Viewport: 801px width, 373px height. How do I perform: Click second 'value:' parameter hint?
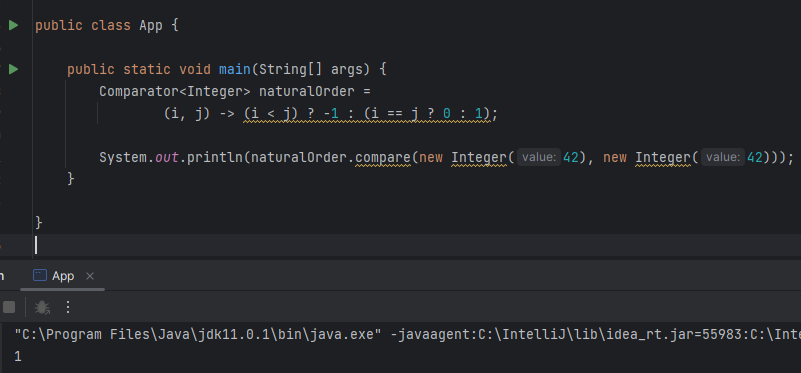pyautogui.click(x=723, y=157)
